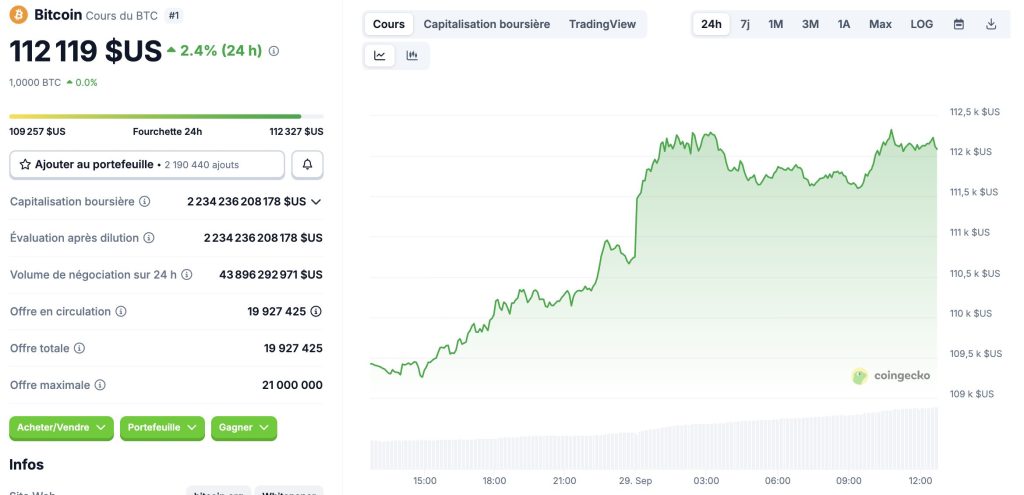Image resolution: width=1024 pixels, height=495 pixels.
Task: Click info icon beside Offre maximale
Action: tap(100, 385)
